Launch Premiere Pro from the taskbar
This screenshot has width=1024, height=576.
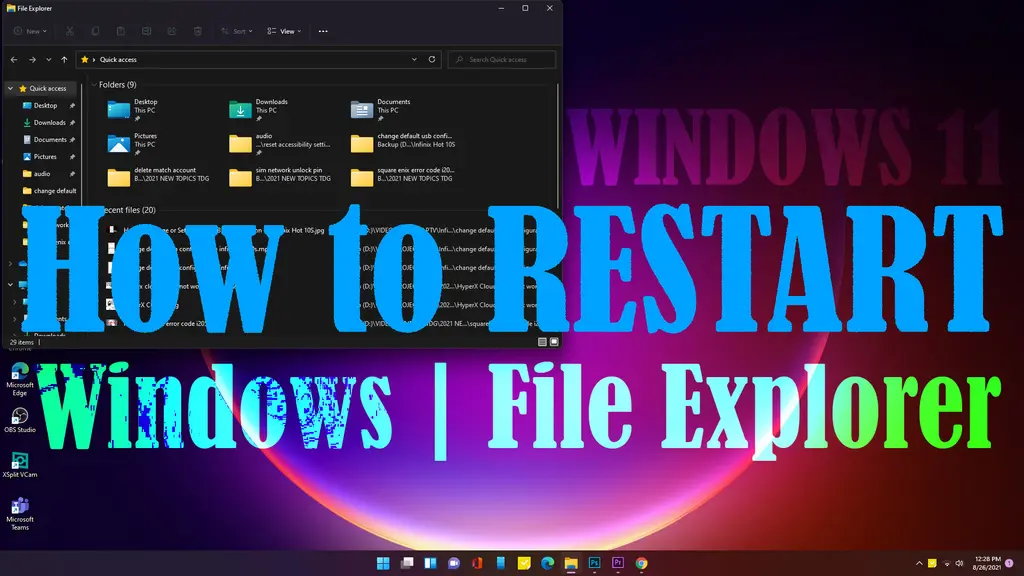[618, 563]
